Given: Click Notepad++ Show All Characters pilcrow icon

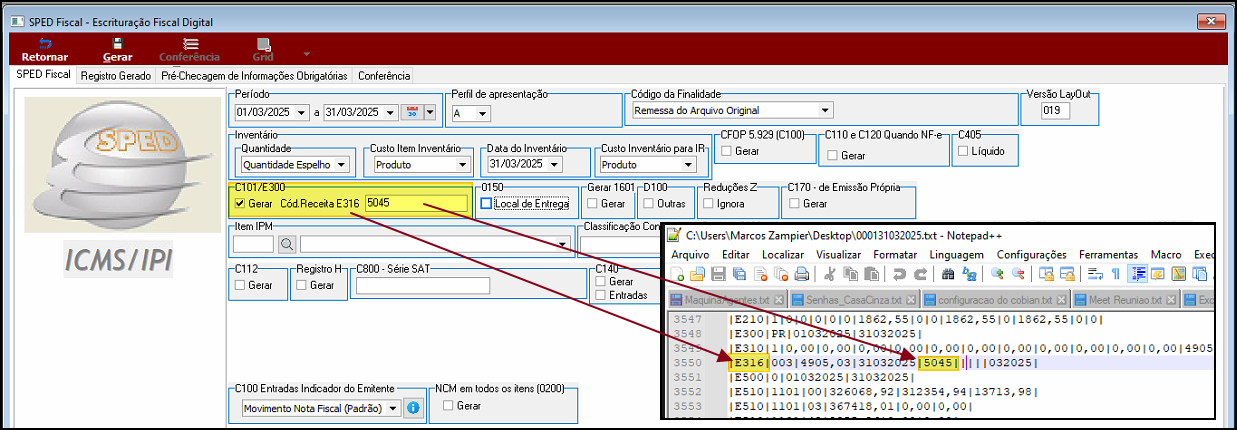Looking at the screenshot, I should point(1115,273).
